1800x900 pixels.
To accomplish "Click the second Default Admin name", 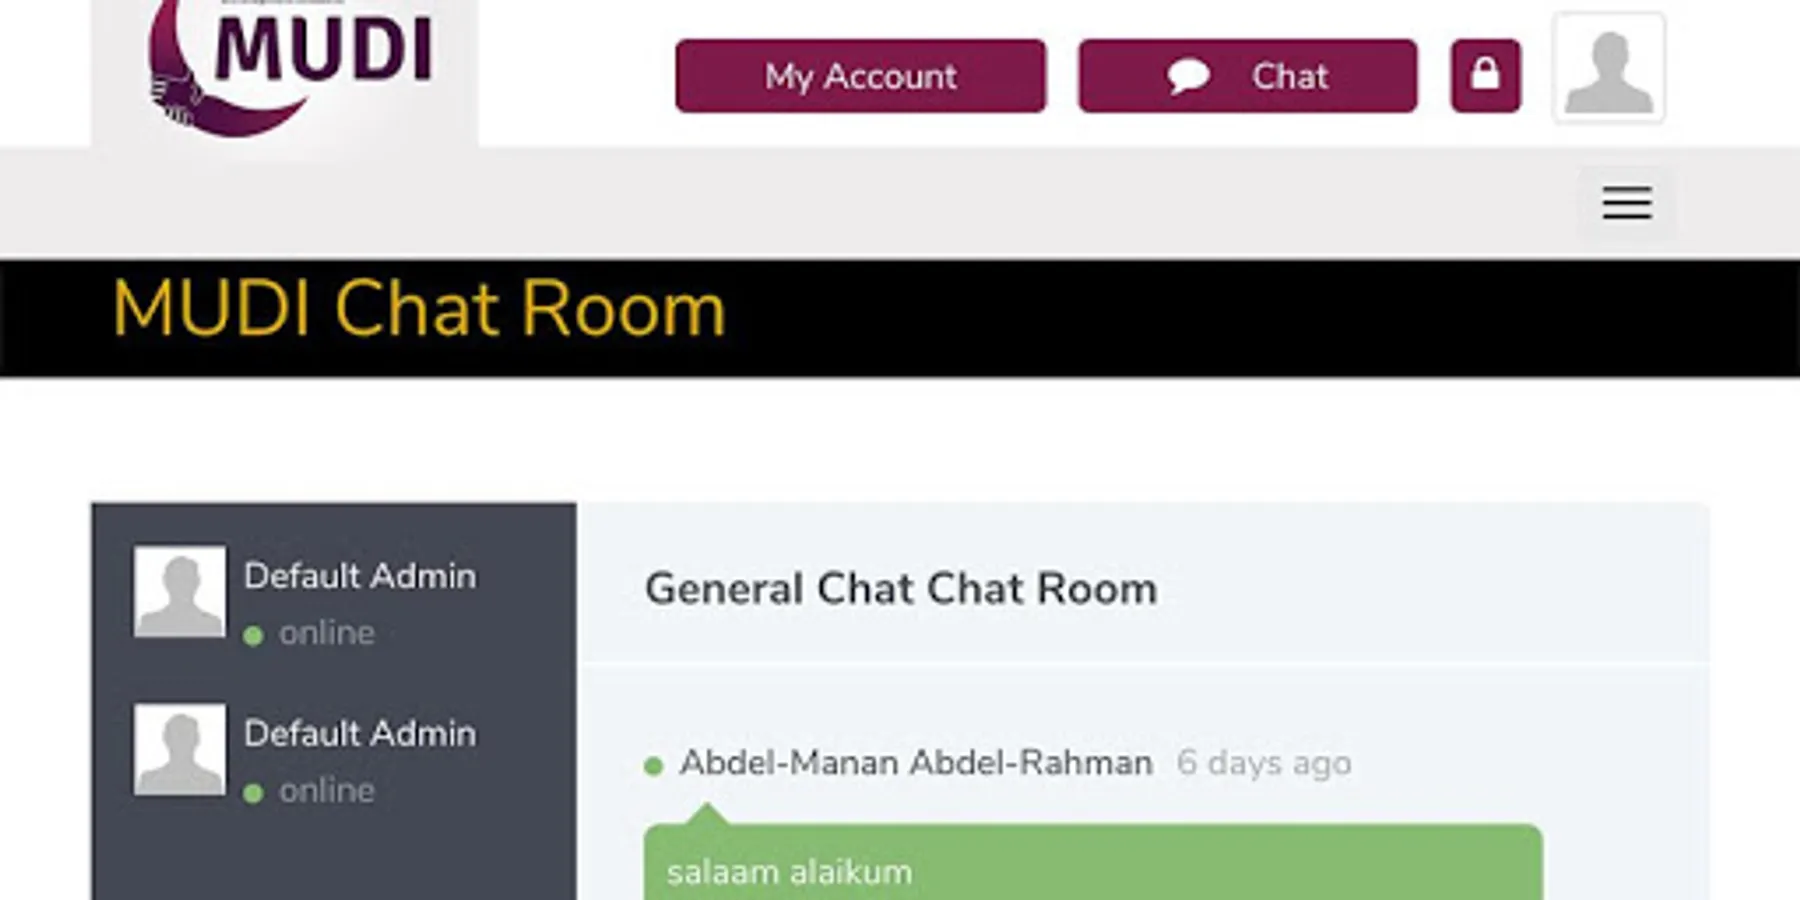I will click(360, 734).
